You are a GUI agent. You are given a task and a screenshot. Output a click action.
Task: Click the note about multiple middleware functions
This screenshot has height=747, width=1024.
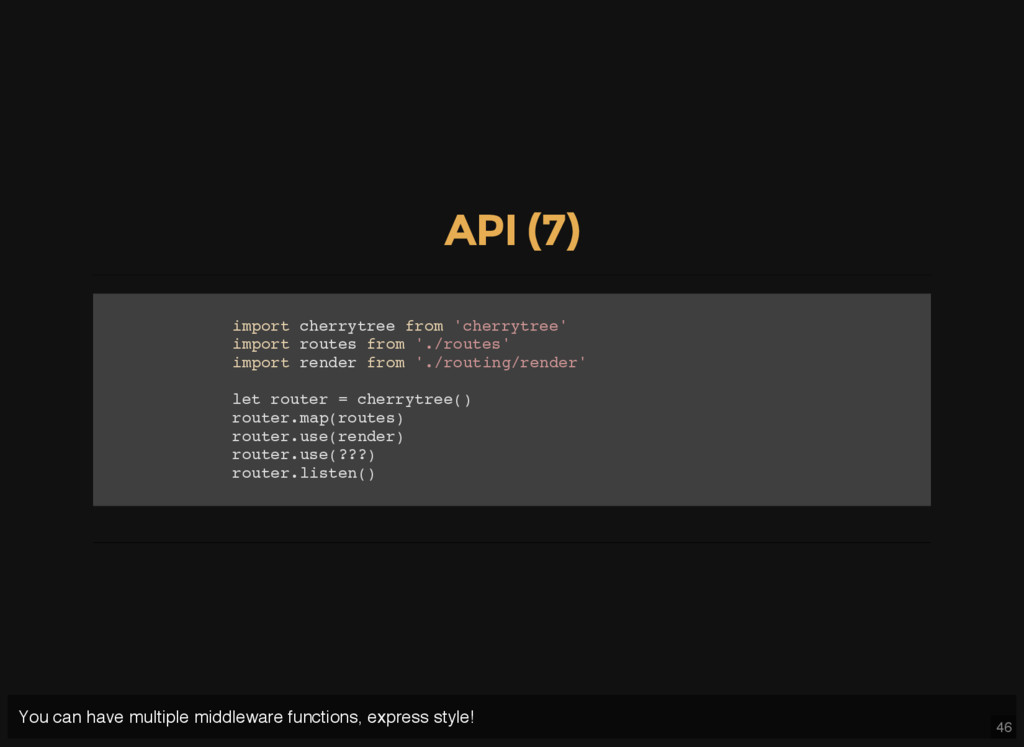click(246, 717)
